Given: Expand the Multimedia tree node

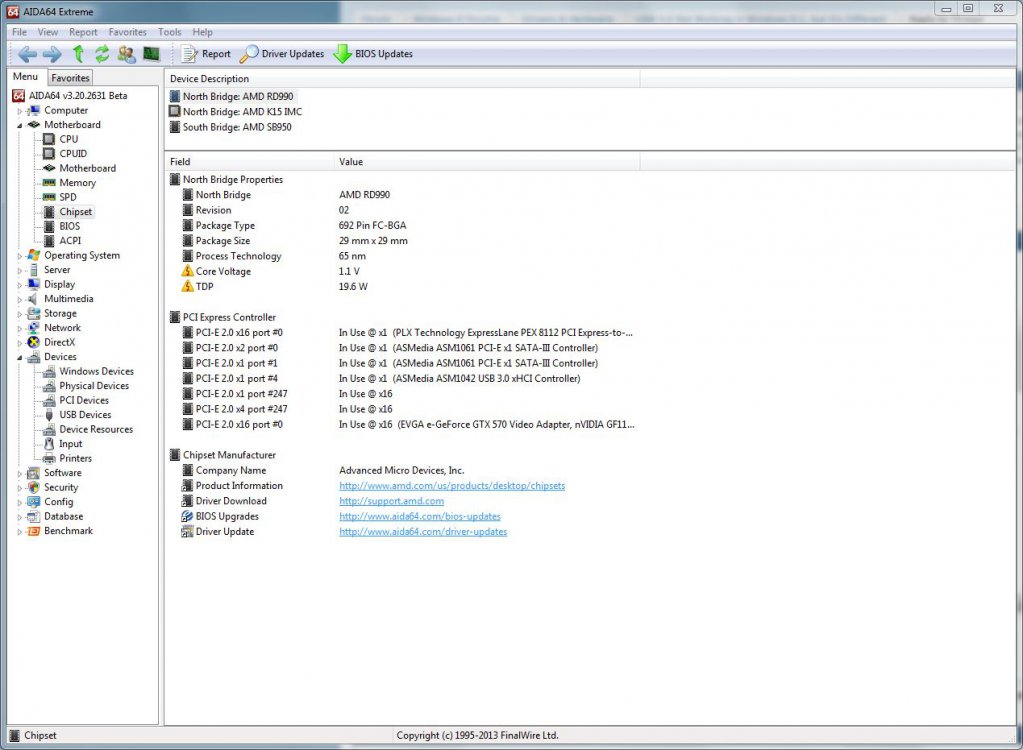Looking at the screenshot, I should 20,299.
